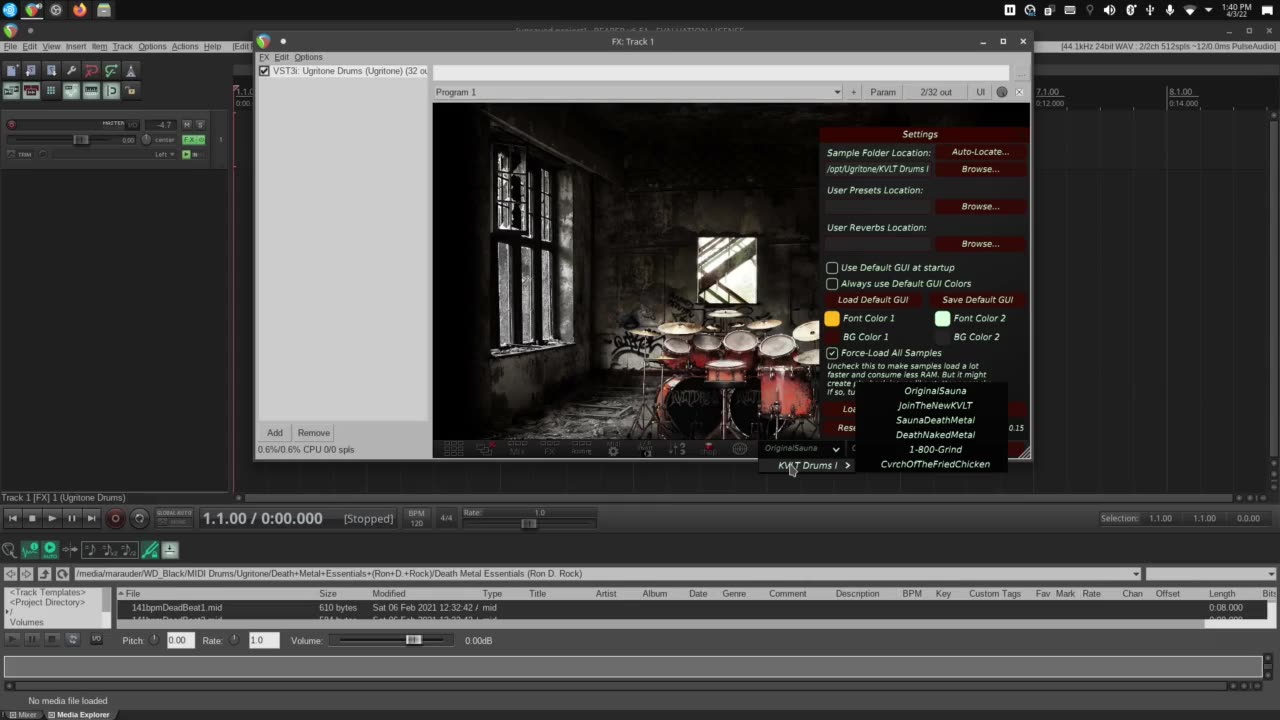
Task: Open settings gear icon in Ugritone plugin
Action: [x=613, y=450]
